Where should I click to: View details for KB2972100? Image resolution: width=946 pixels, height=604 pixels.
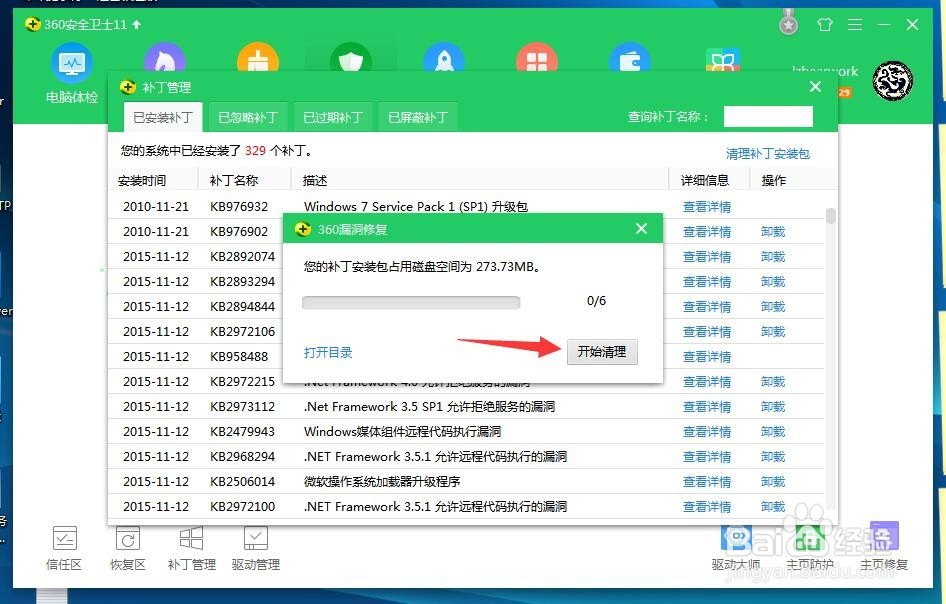coord(706,507)
